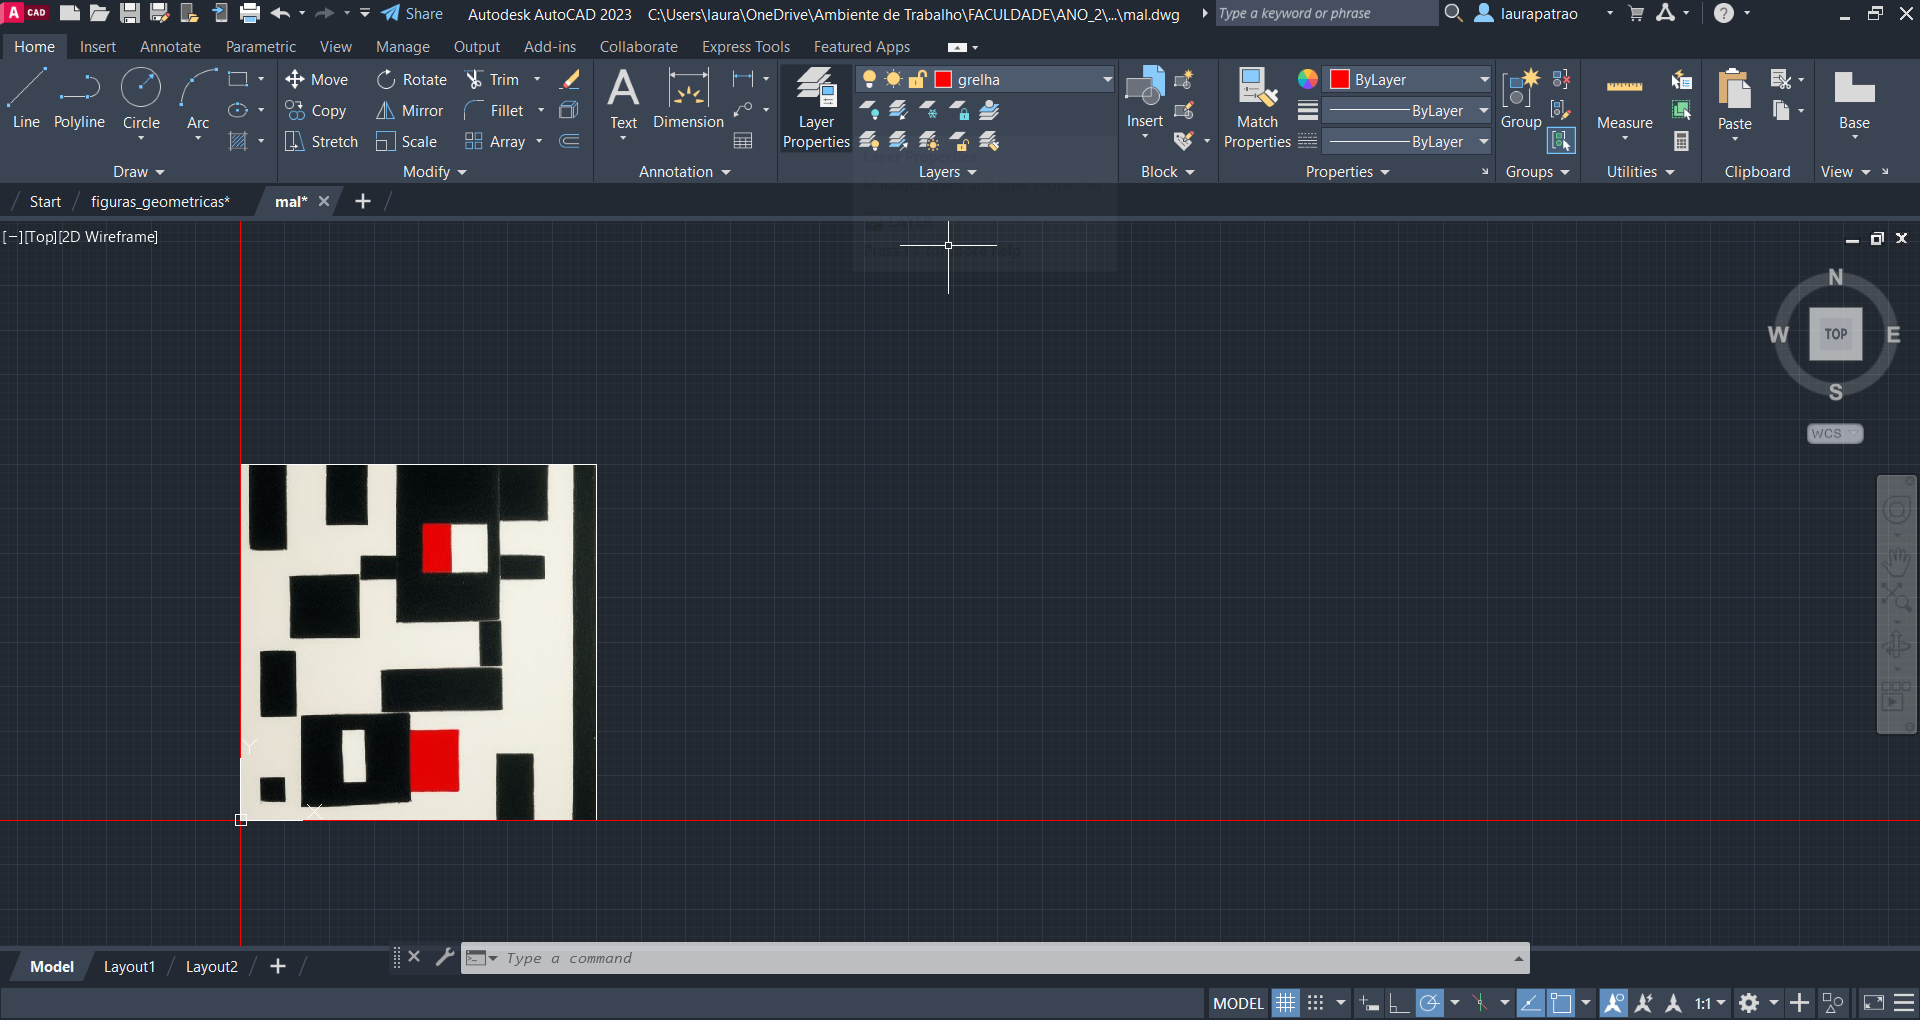Open the Measure utility

(1624, 99)
